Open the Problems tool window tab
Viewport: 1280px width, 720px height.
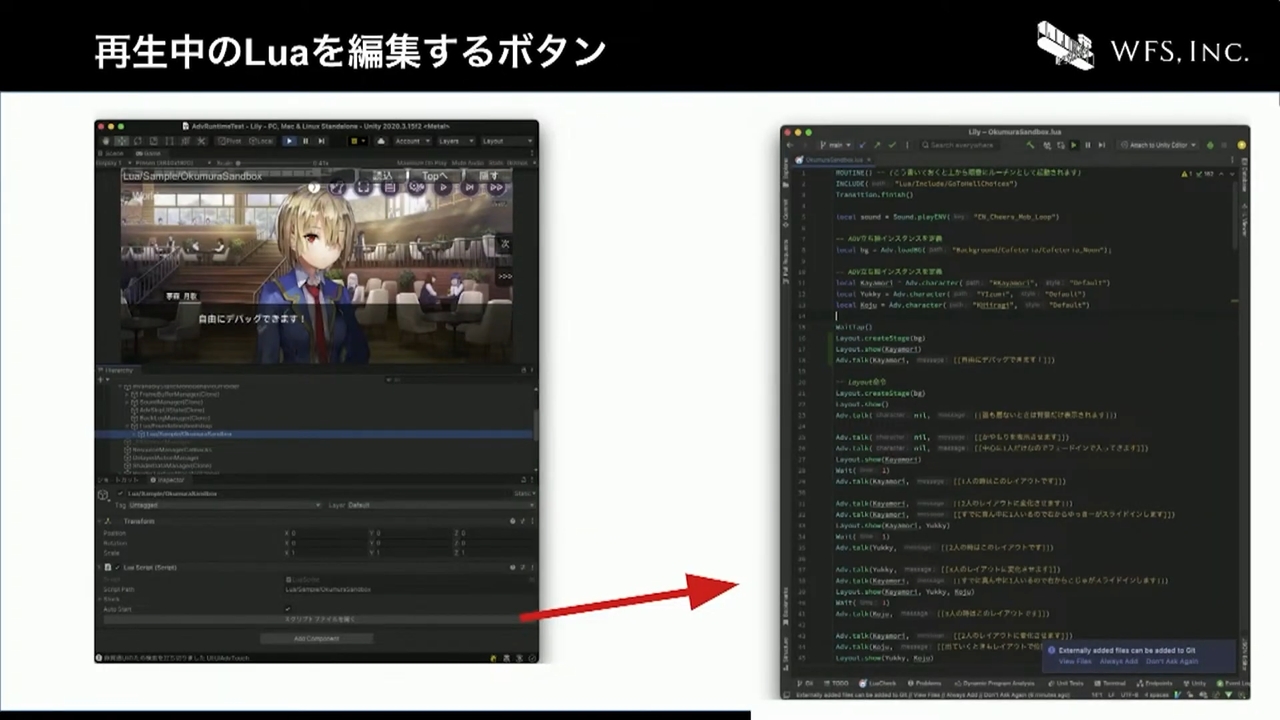(x=923, y=683)
